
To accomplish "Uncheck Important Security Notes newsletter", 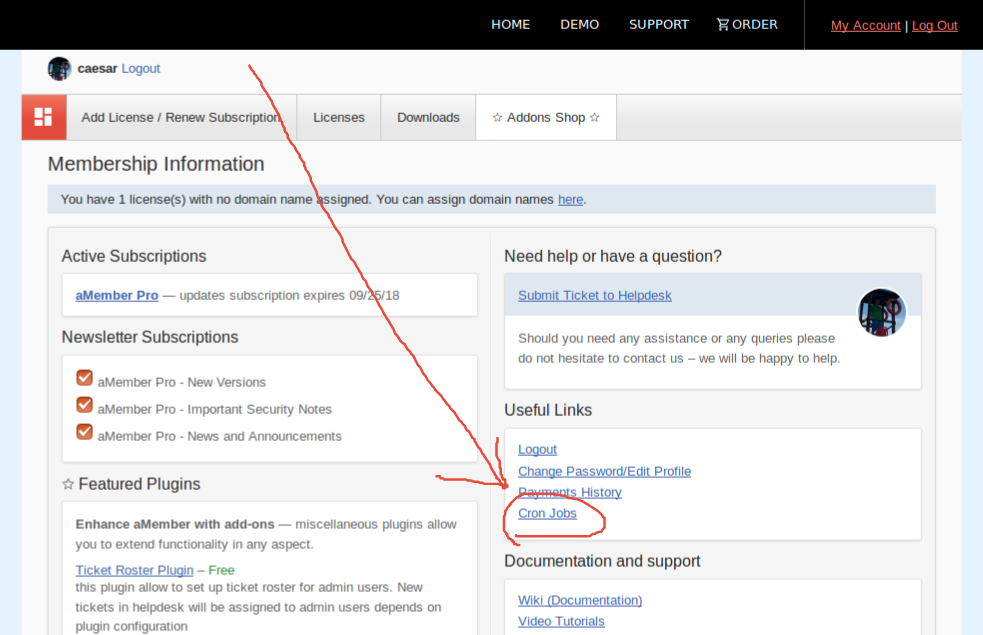I will point(85,405).
